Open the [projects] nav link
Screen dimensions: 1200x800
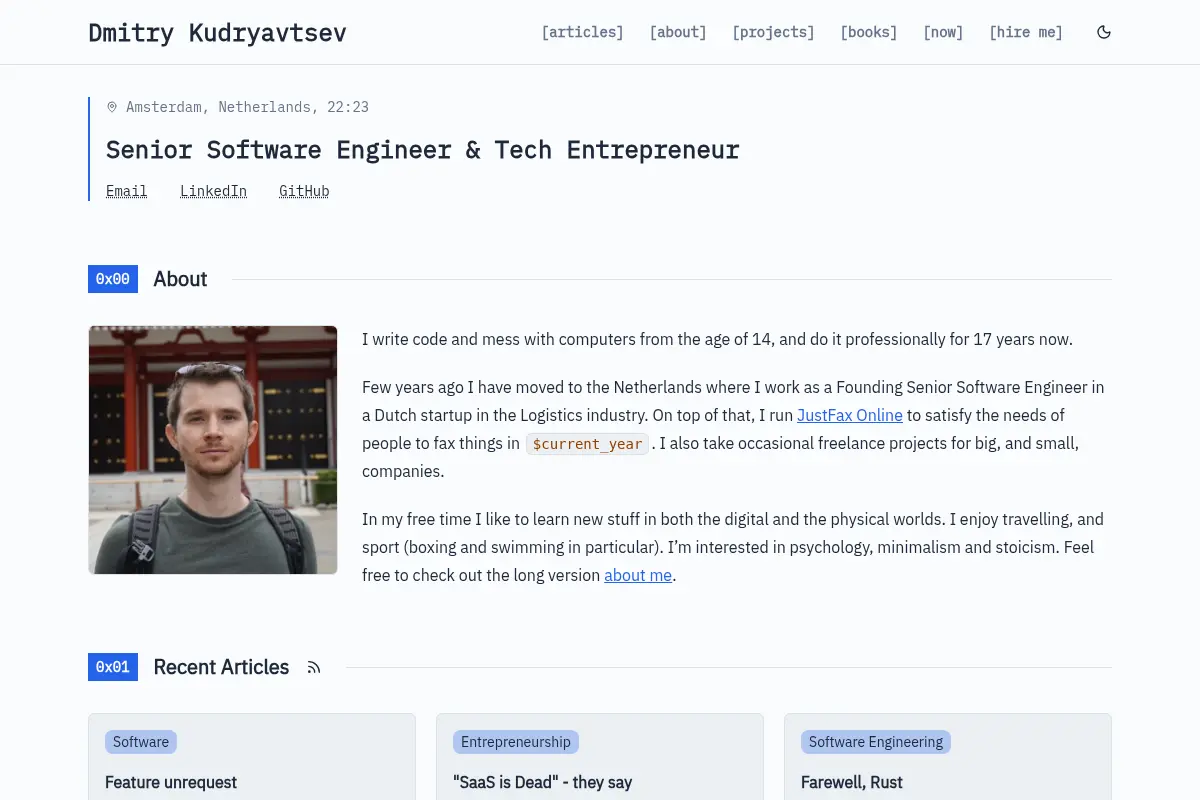pos(773,32)
